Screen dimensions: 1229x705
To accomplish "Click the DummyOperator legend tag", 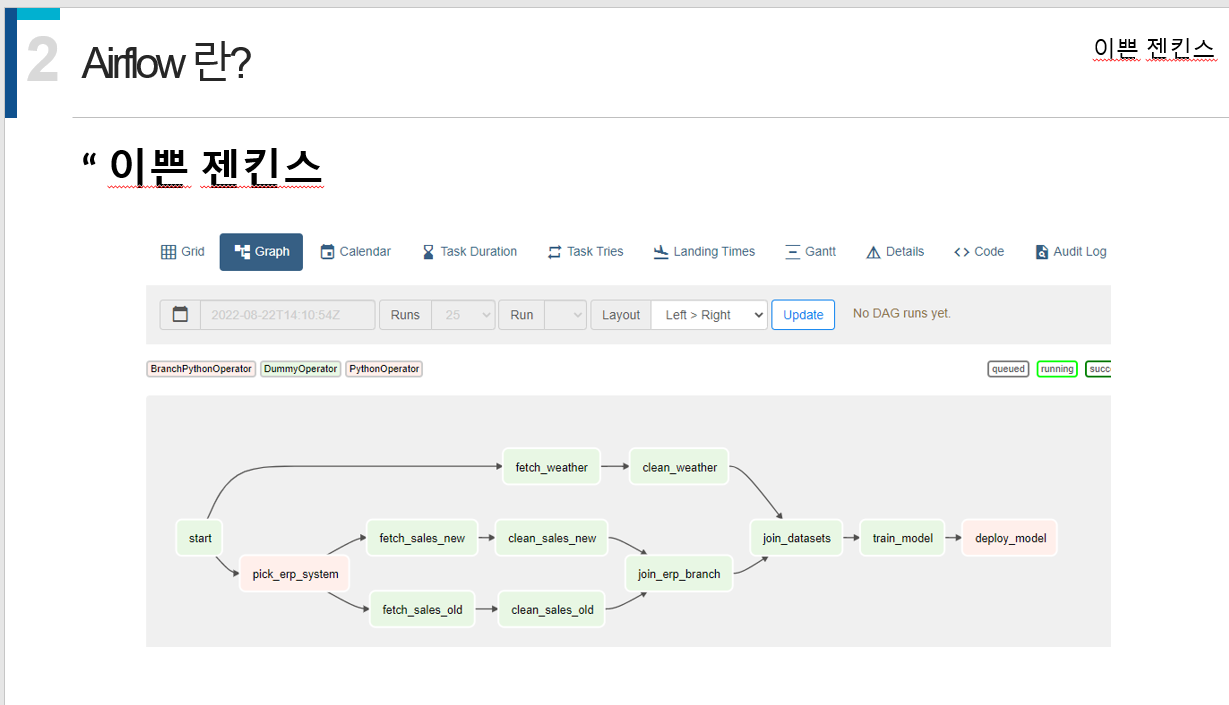I will pyautogui.click(x=301, y=369).
